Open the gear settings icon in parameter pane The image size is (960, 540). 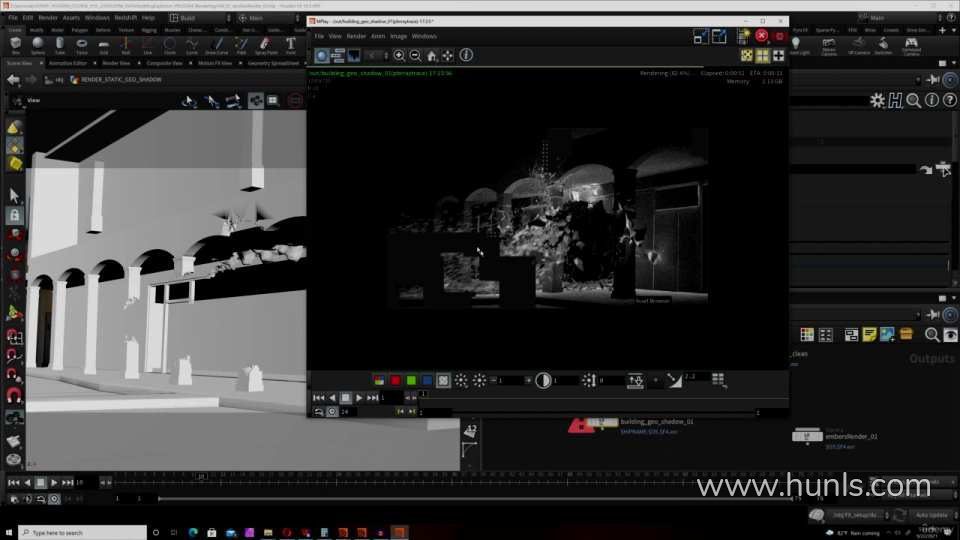tap(877, 100)
